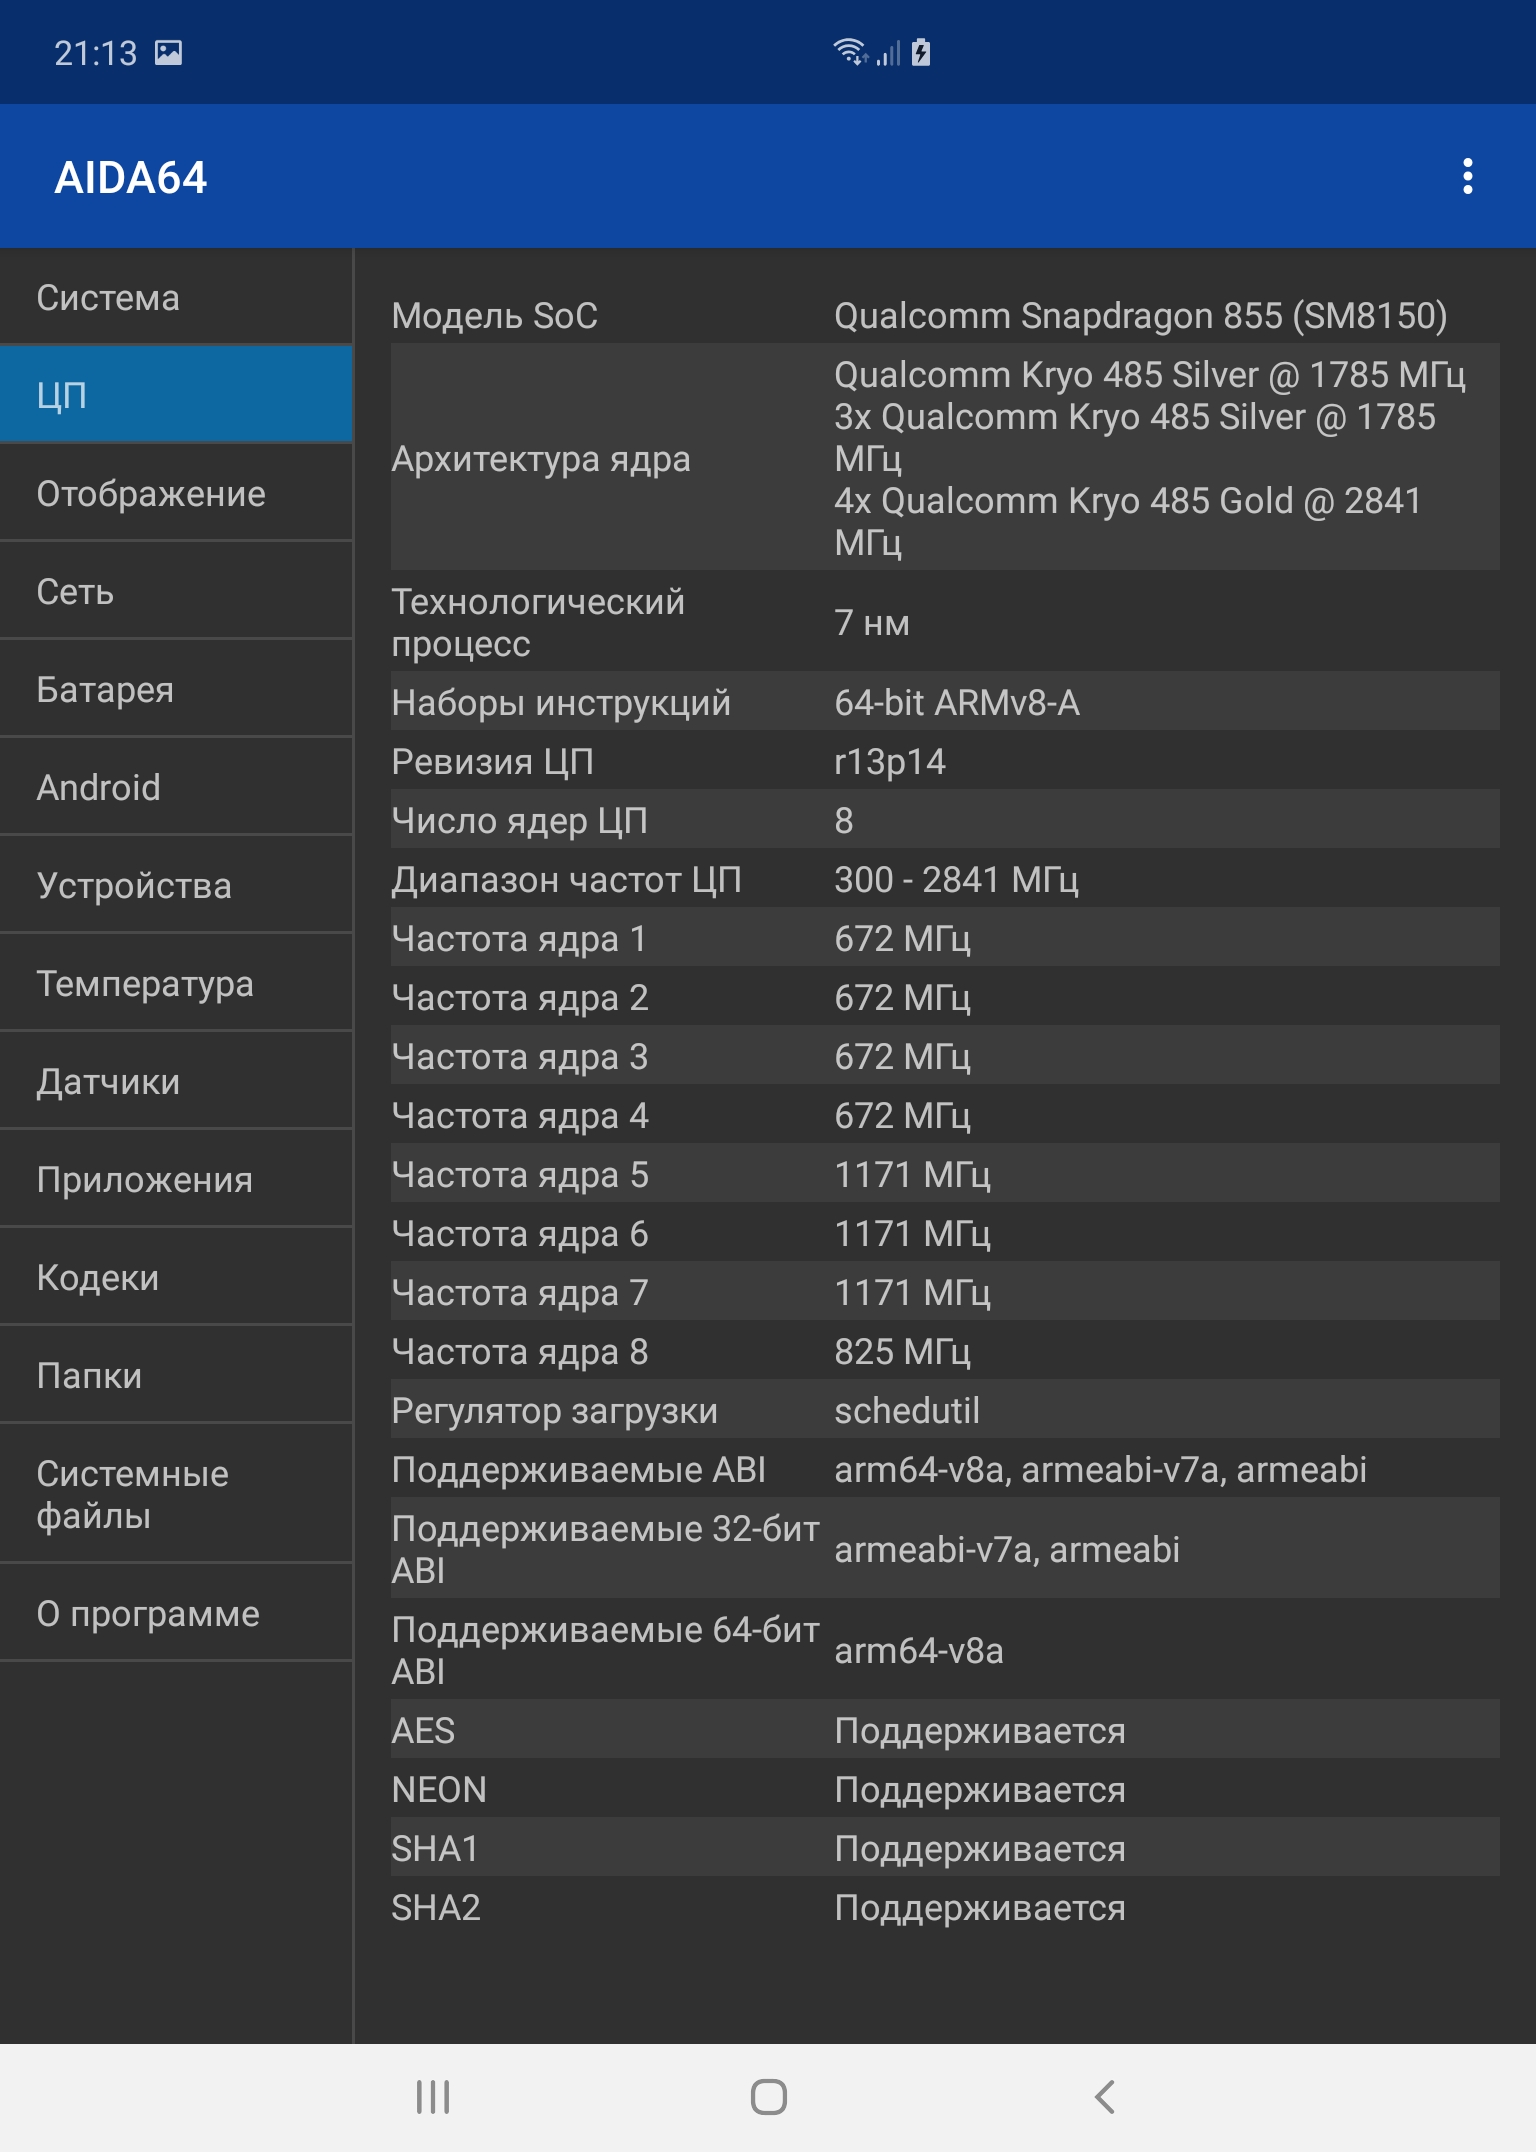This screenshot has width=1536, height=2152.
Task: Select the 64-bit ARMv8-A value
Action: (957, 703)
